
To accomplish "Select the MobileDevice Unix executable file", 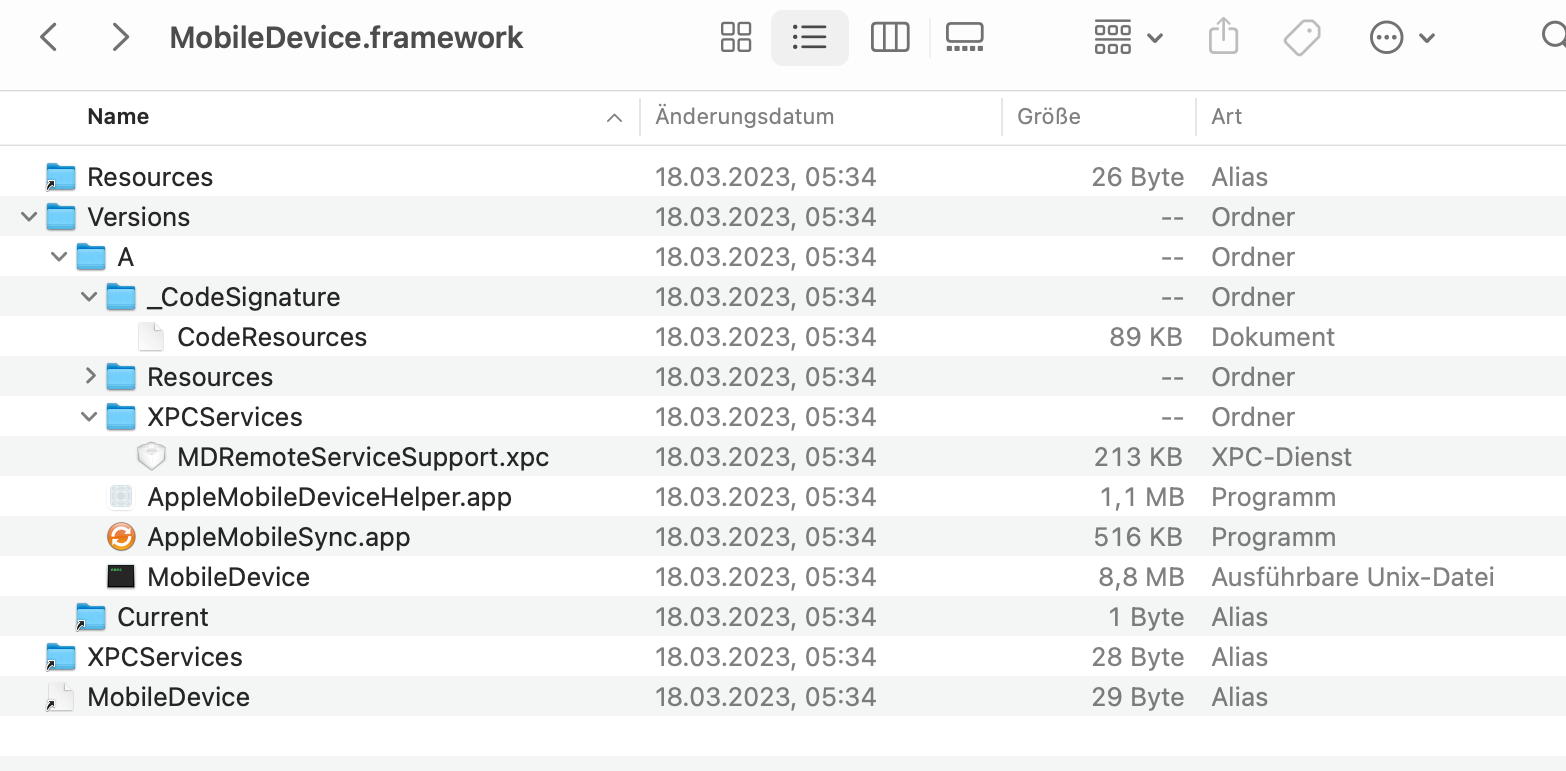I will pyautogui.click(x=228, y=577).
